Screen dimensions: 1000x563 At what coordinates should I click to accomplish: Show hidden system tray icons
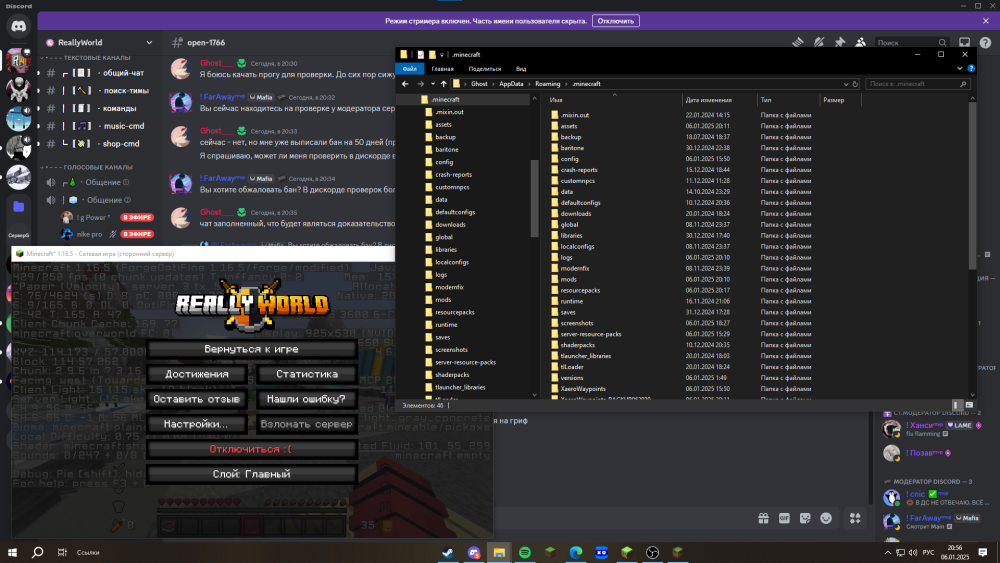888,552
